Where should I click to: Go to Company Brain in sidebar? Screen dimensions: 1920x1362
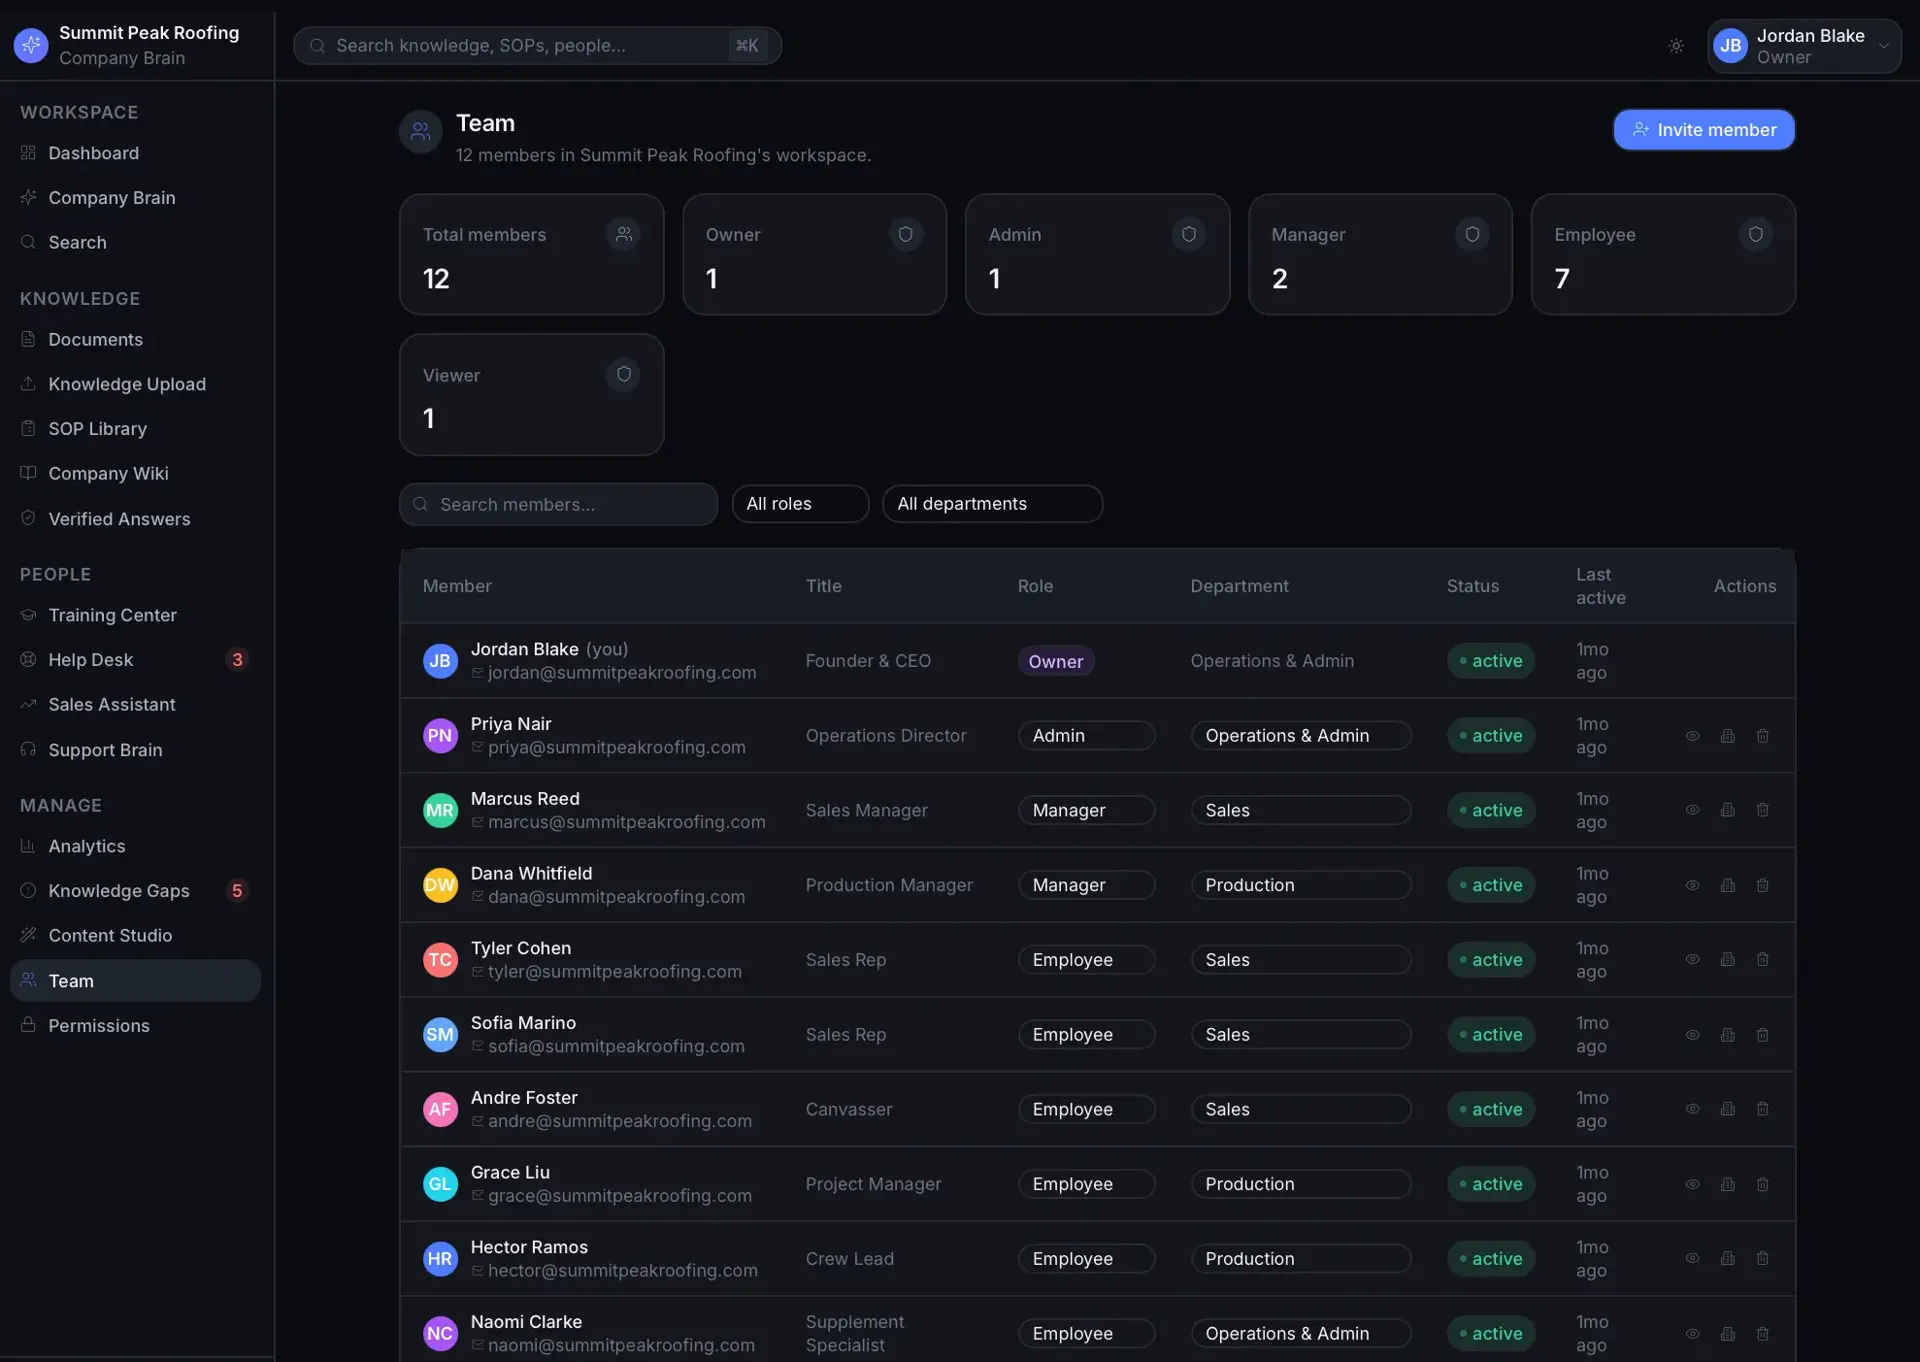(135, 198)
